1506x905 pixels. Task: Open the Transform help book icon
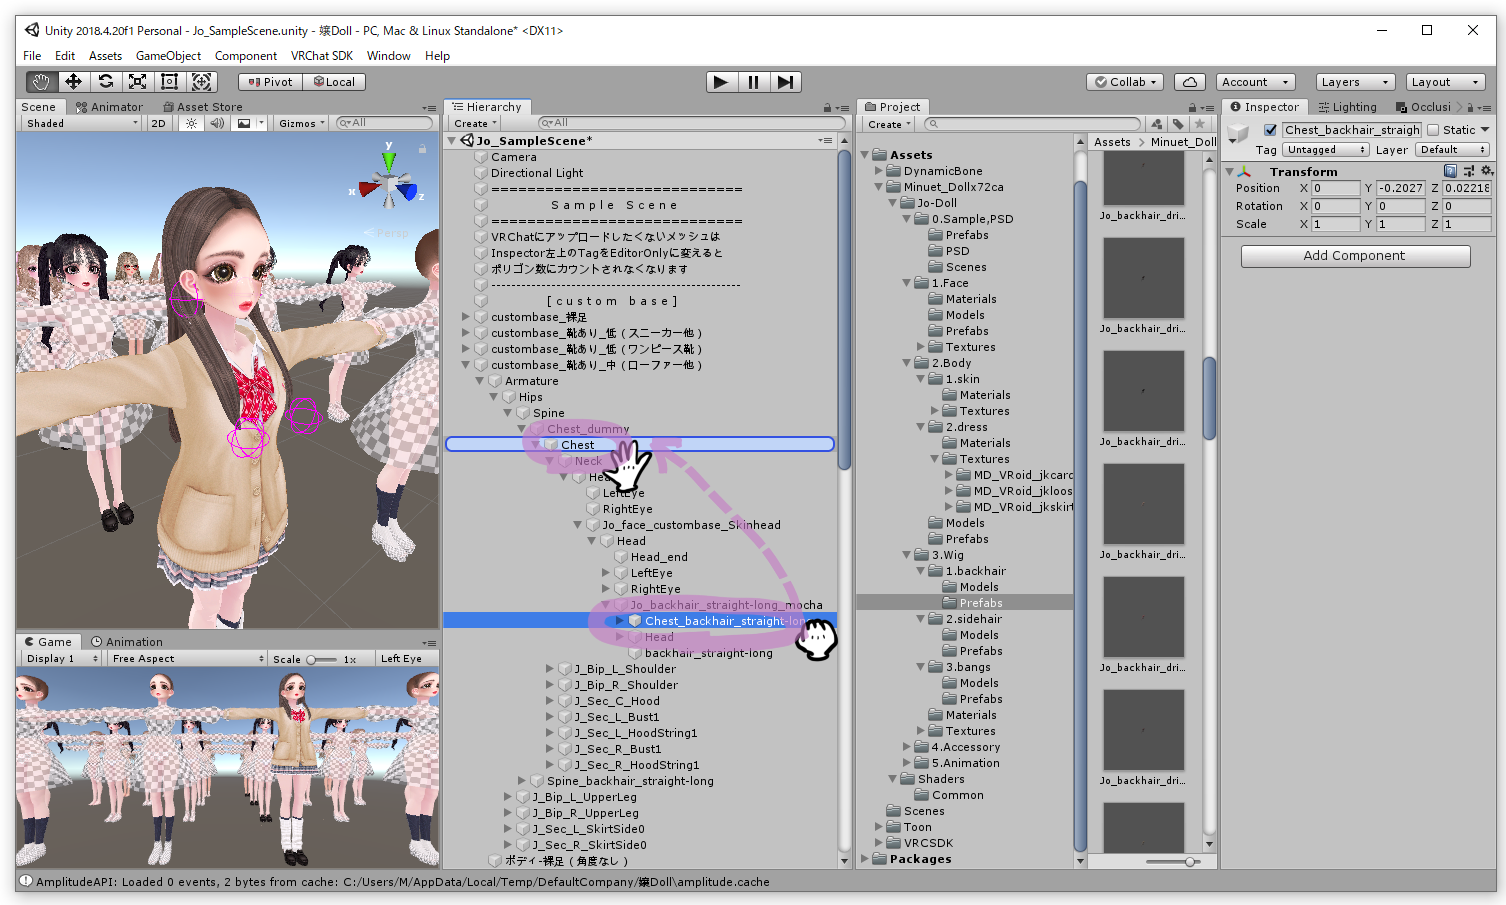[x=1450, y=171]
